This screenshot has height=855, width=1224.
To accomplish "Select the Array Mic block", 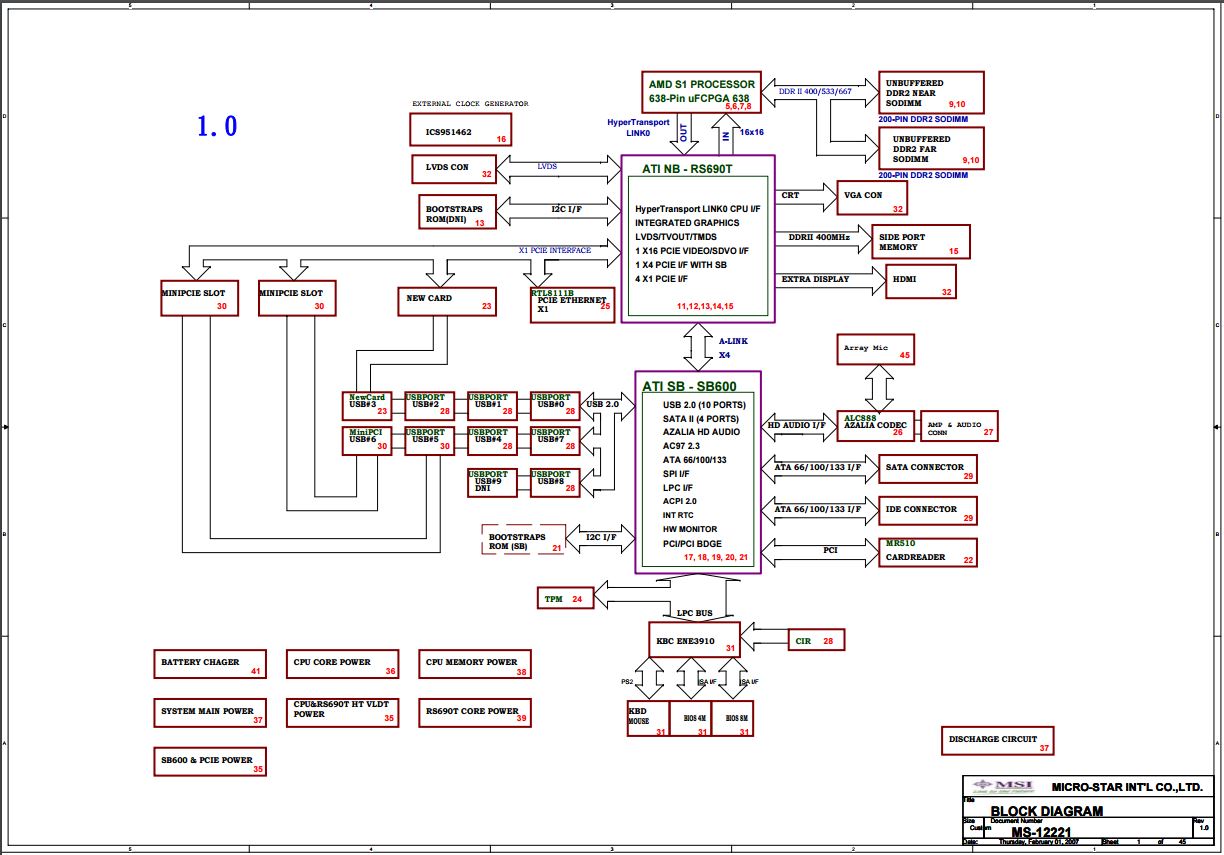I will click(875, 349).
